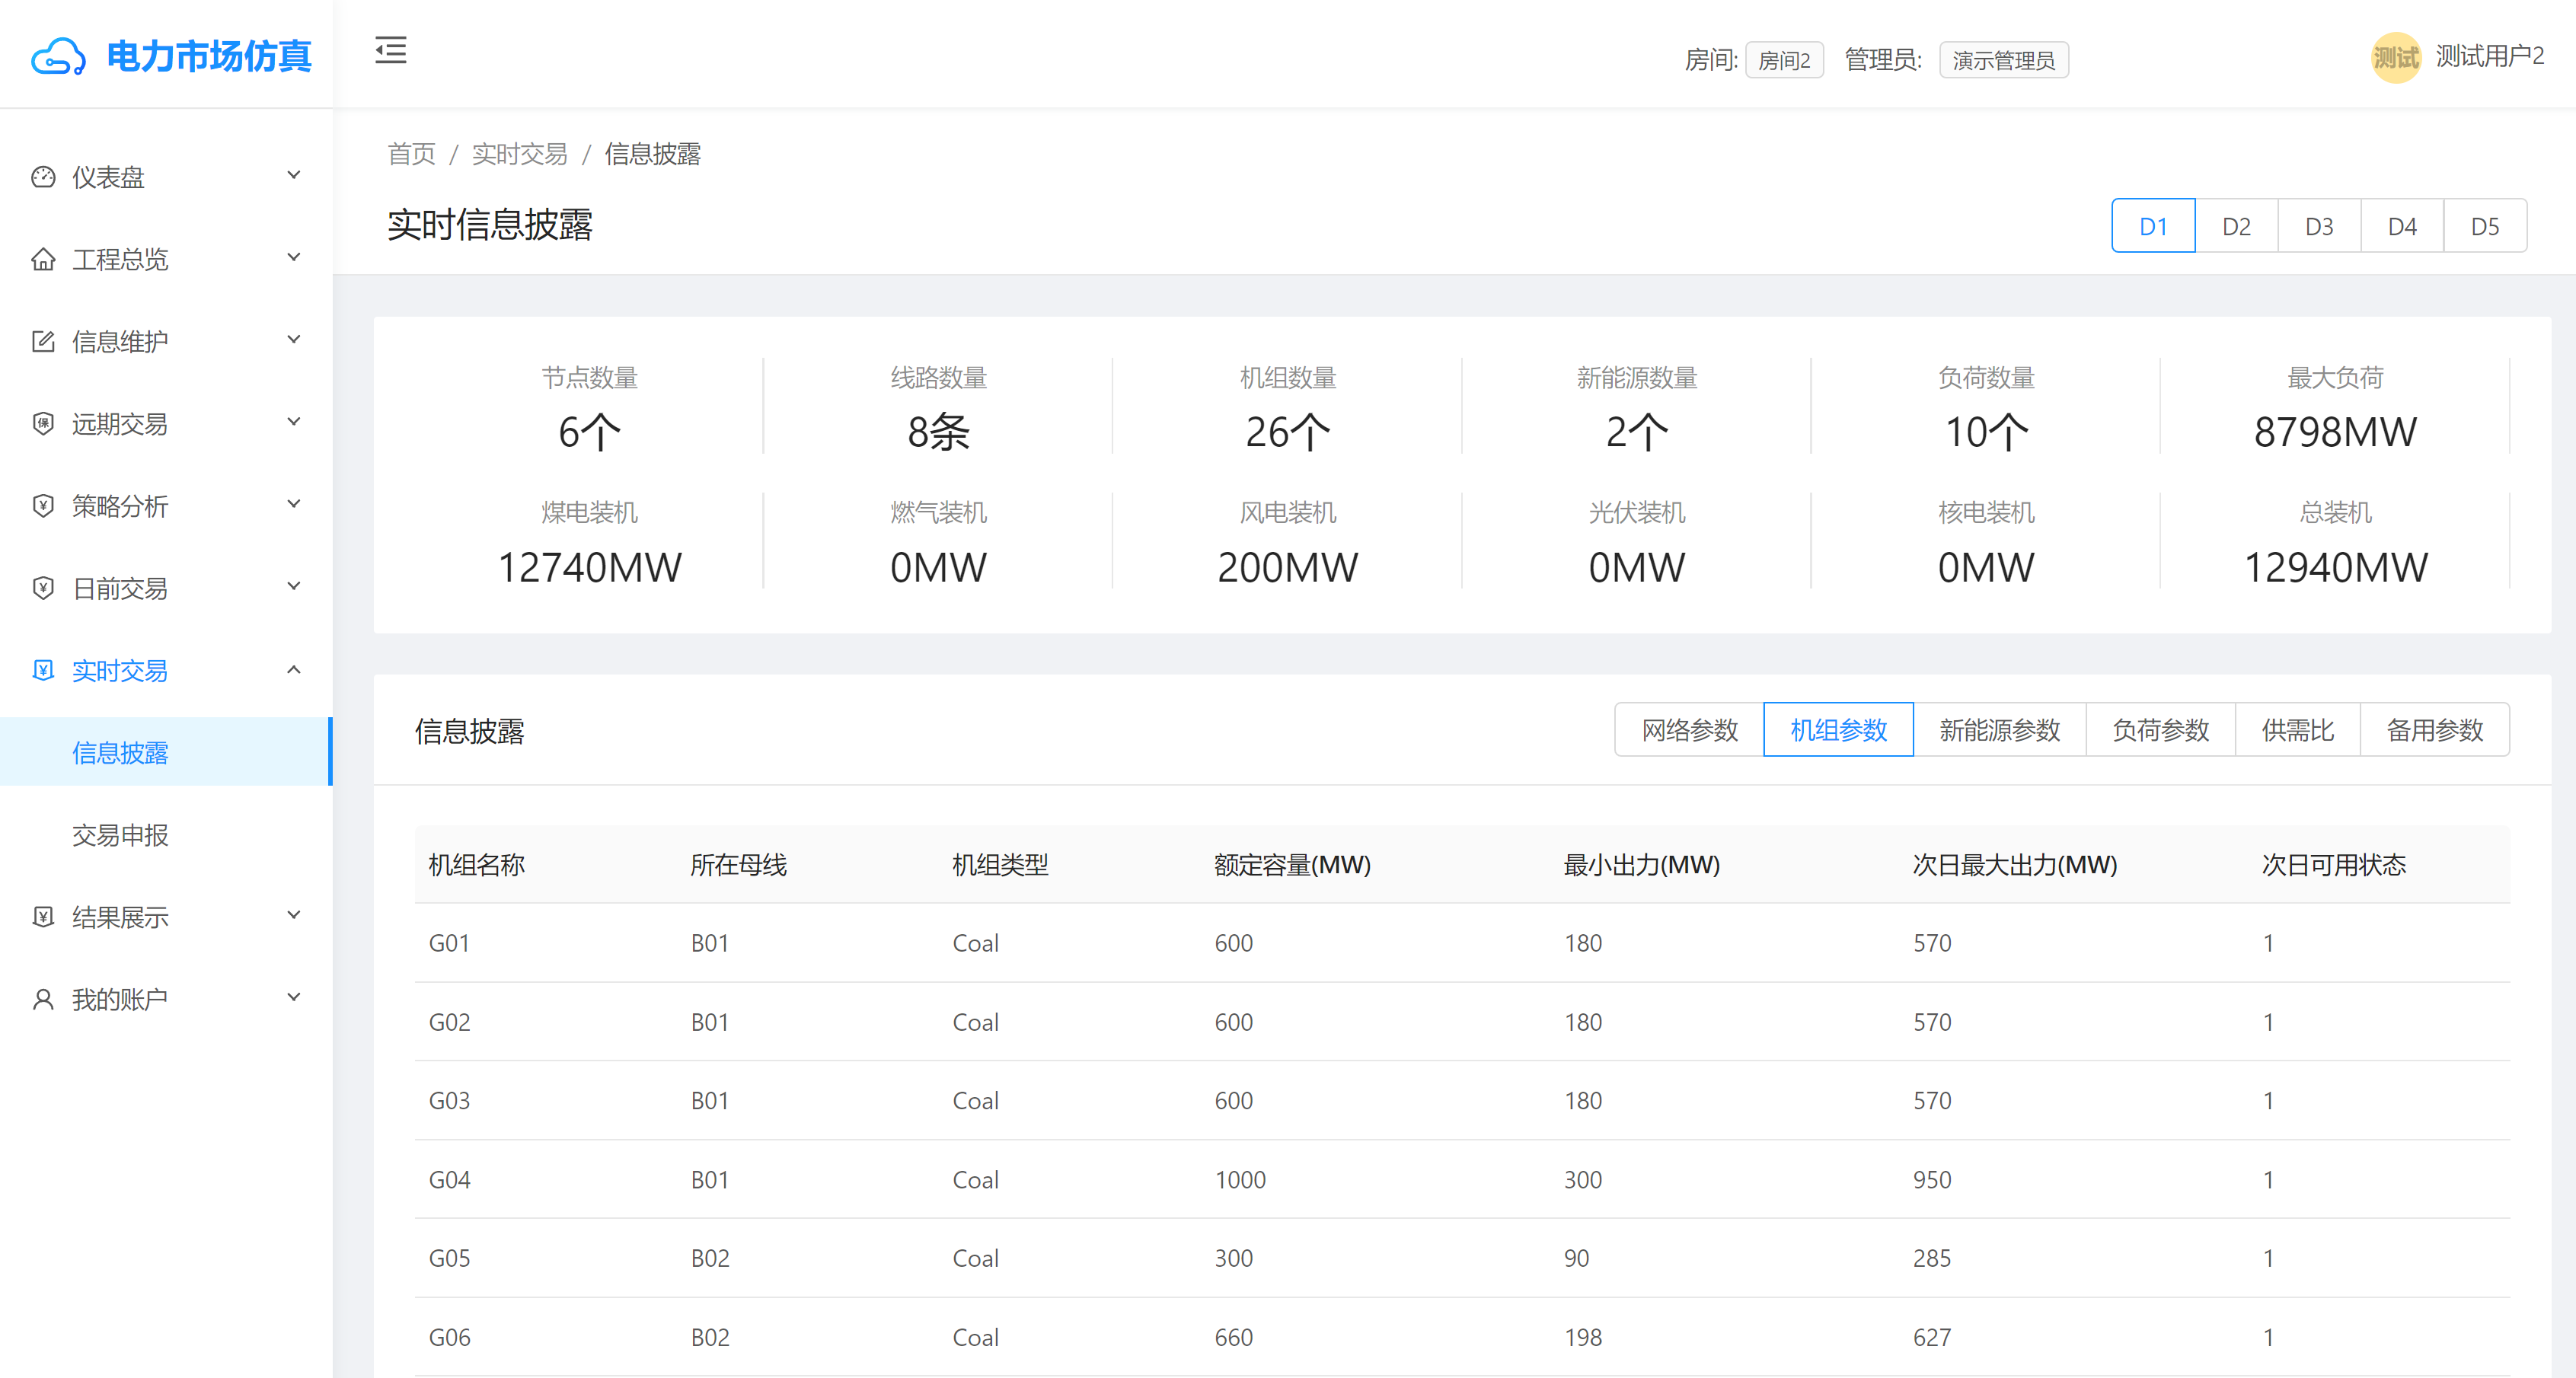The height and width of the screenshot is (1378, 2576).
Task: Click the shield icon beside 策略分析
Action: click(x=43, y=506)
